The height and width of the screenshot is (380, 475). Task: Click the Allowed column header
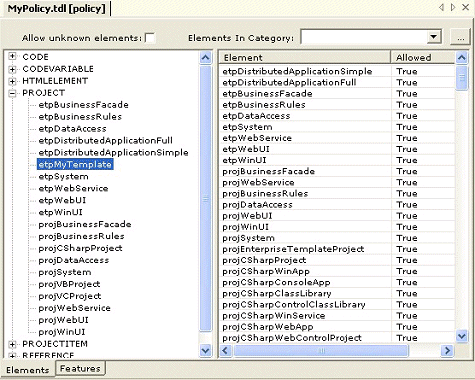point(422,58)
